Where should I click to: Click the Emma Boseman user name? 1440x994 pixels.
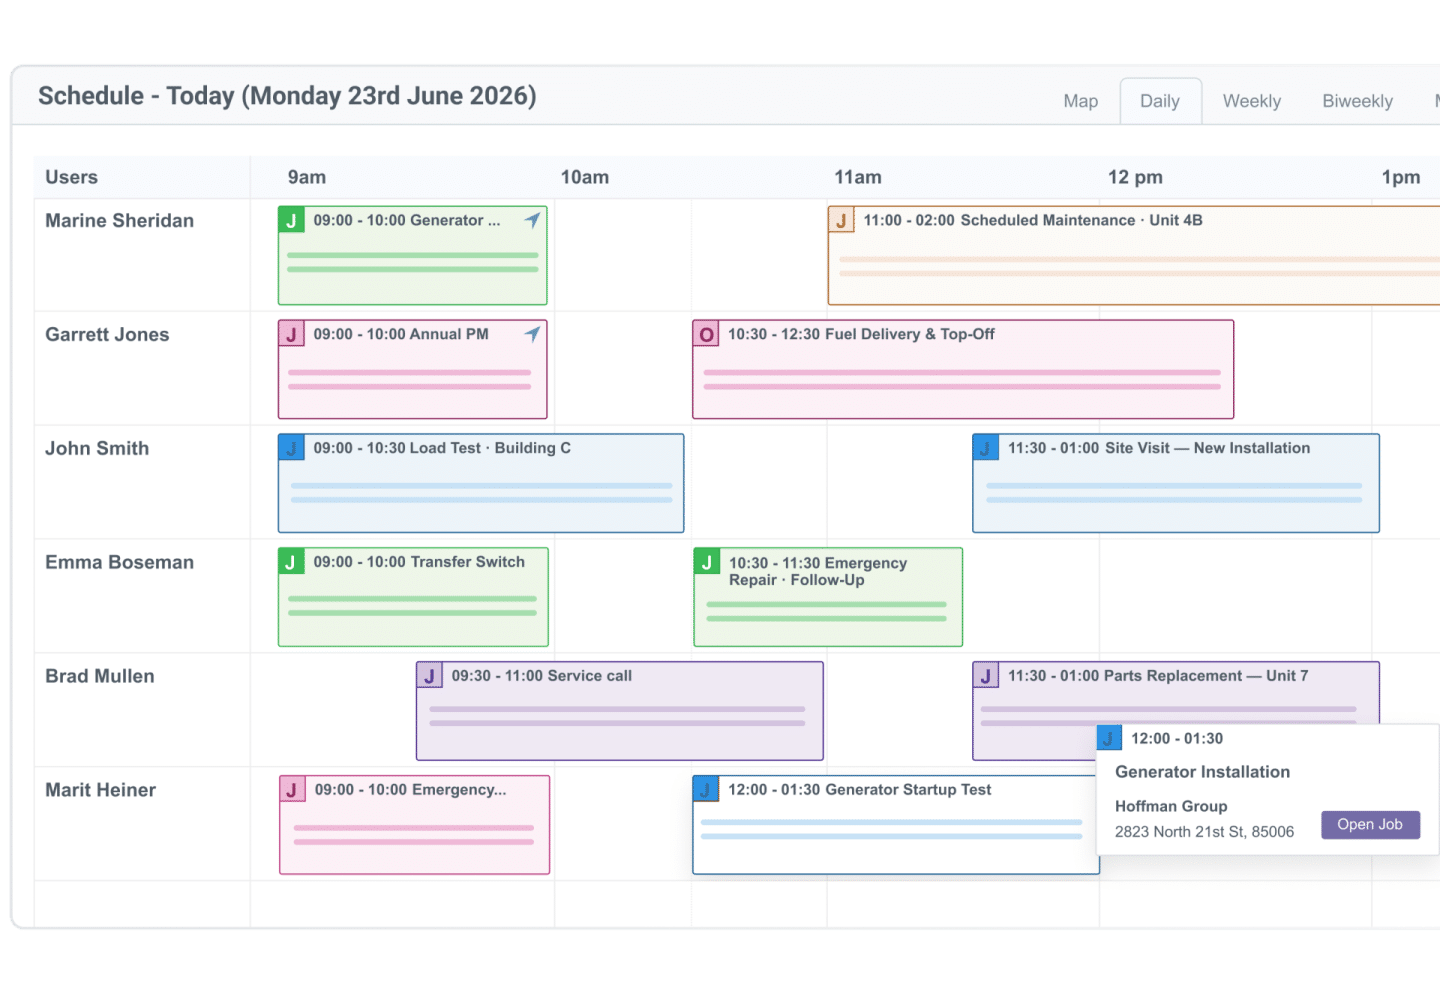pyautogui.click(x=120, y=563)
